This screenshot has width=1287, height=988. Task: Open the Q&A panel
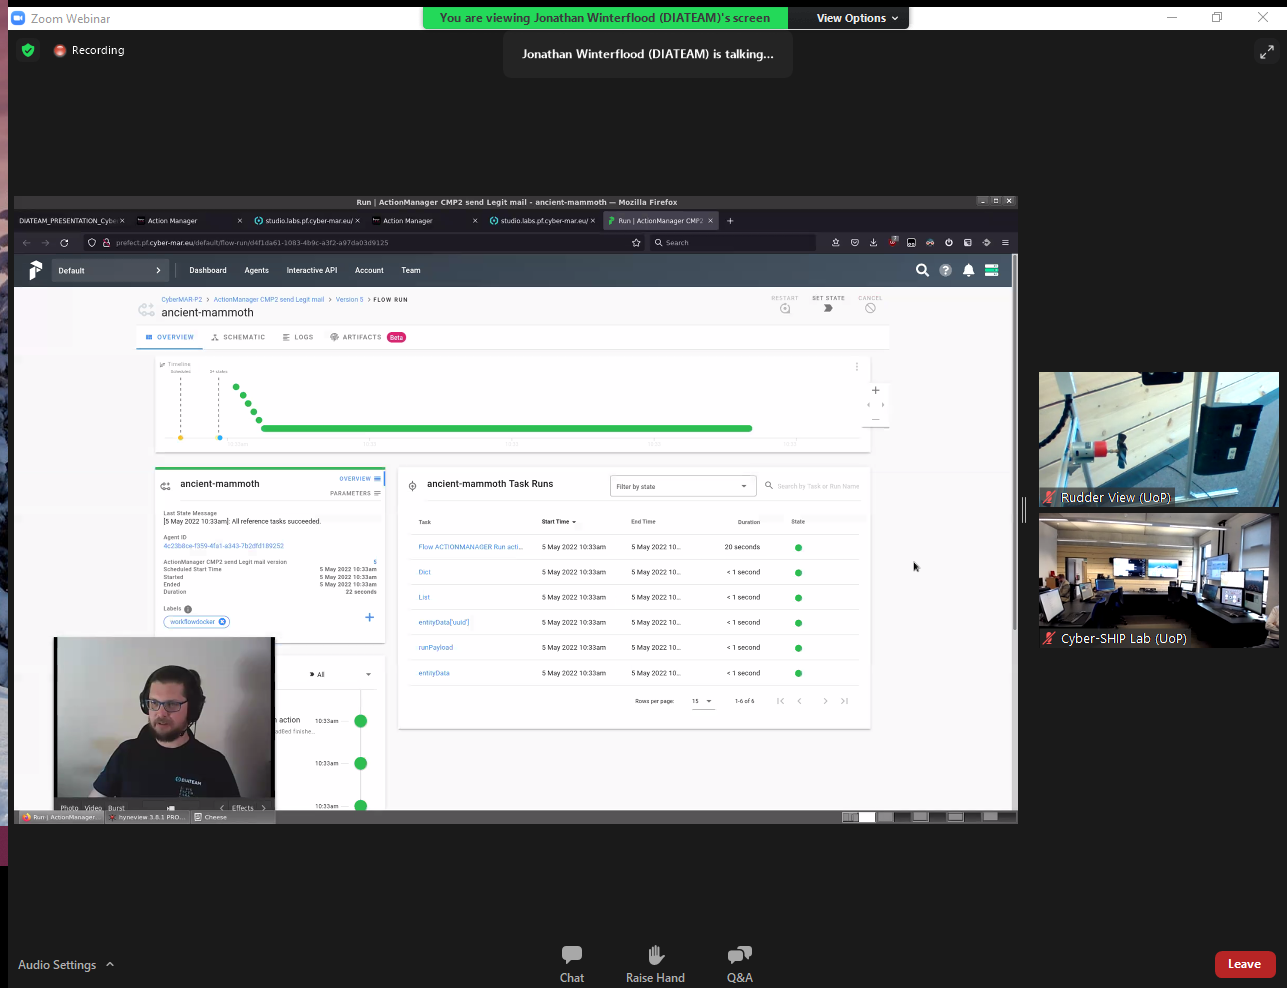point(739,963)
